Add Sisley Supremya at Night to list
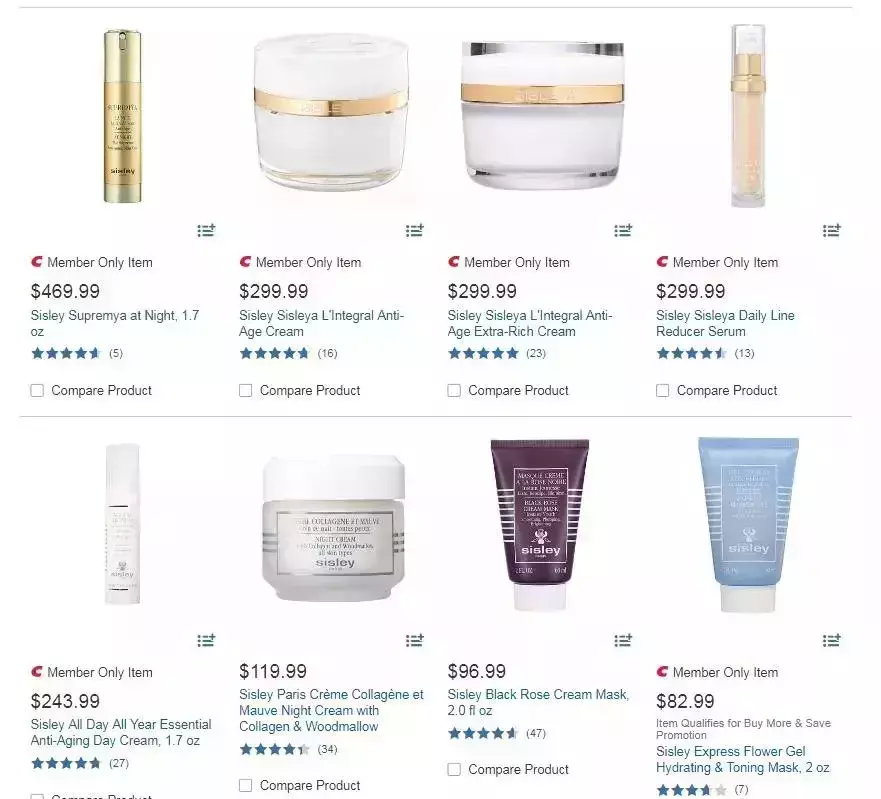This screenshot has height=799, width=881. 206,230
